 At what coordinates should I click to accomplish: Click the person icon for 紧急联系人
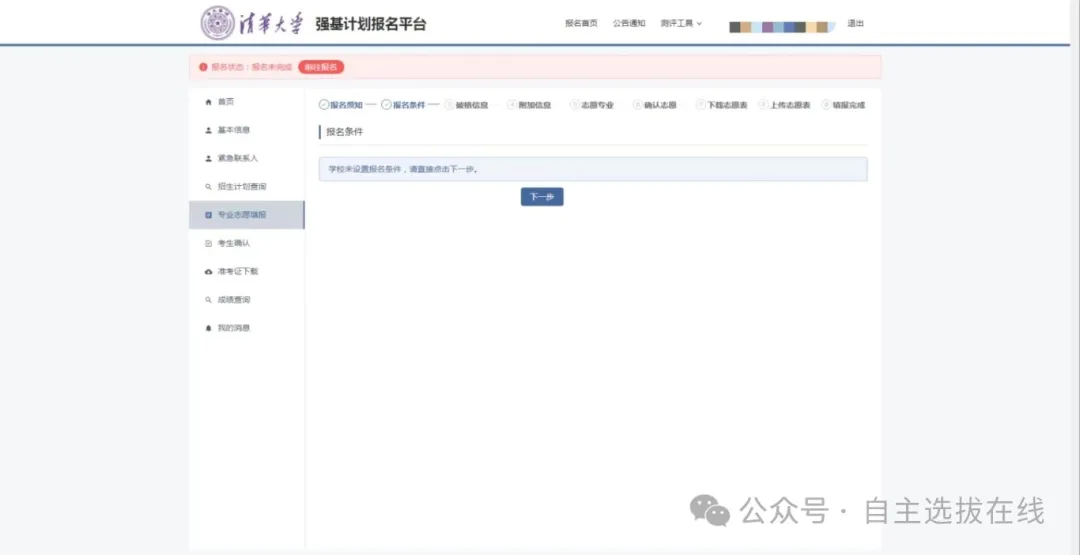coord(208,158)
